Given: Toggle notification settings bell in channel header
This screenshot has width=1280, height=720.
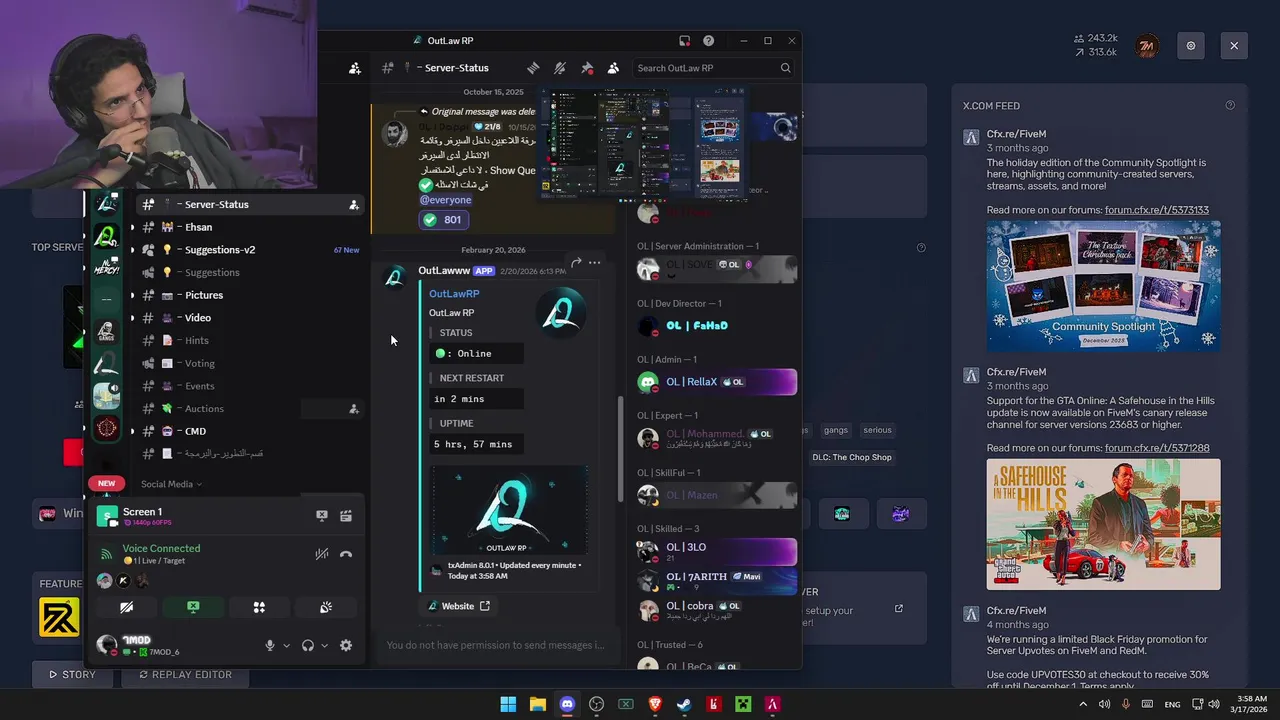Looking at the screenshot, I should point(560,68).
